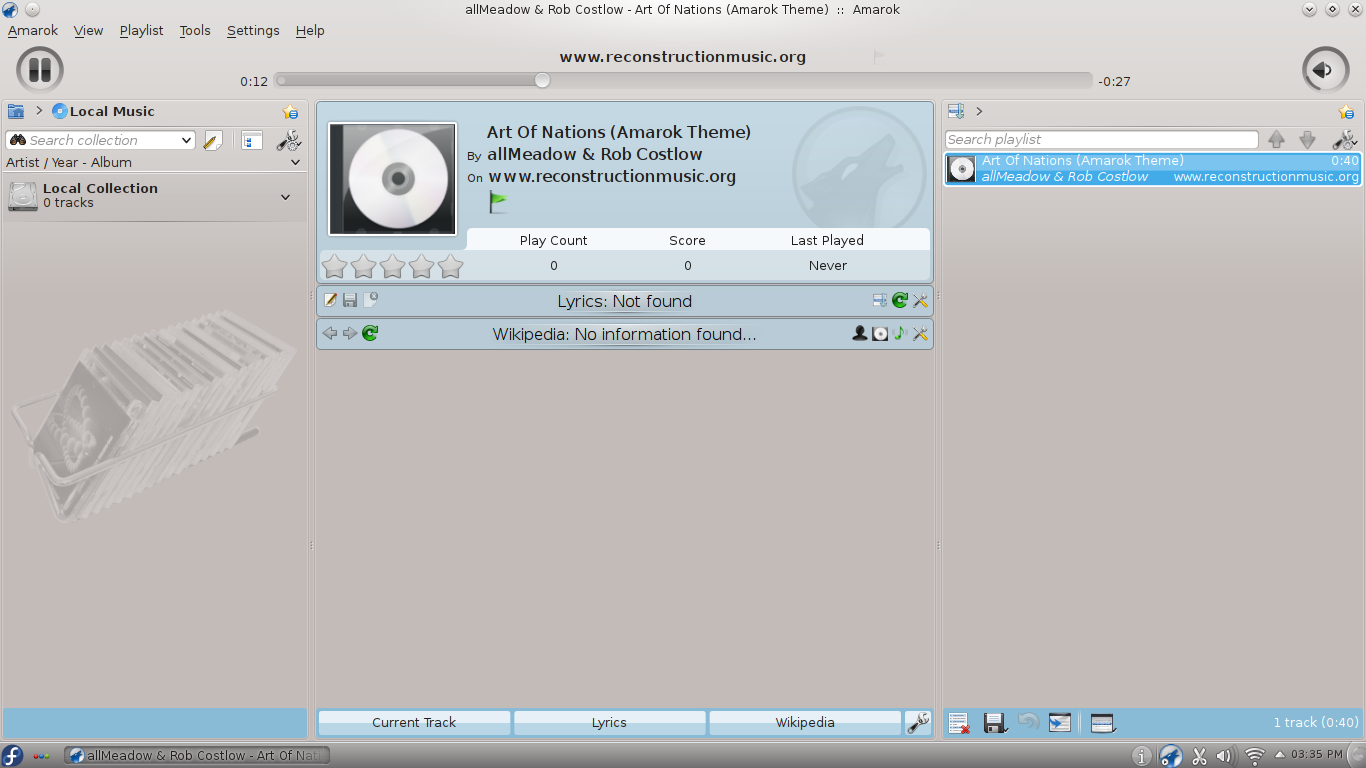Viewport: 1366px width, 768px height.
Task: Switch to the Lyrics applet tab
Action: [x=609, y=722]
